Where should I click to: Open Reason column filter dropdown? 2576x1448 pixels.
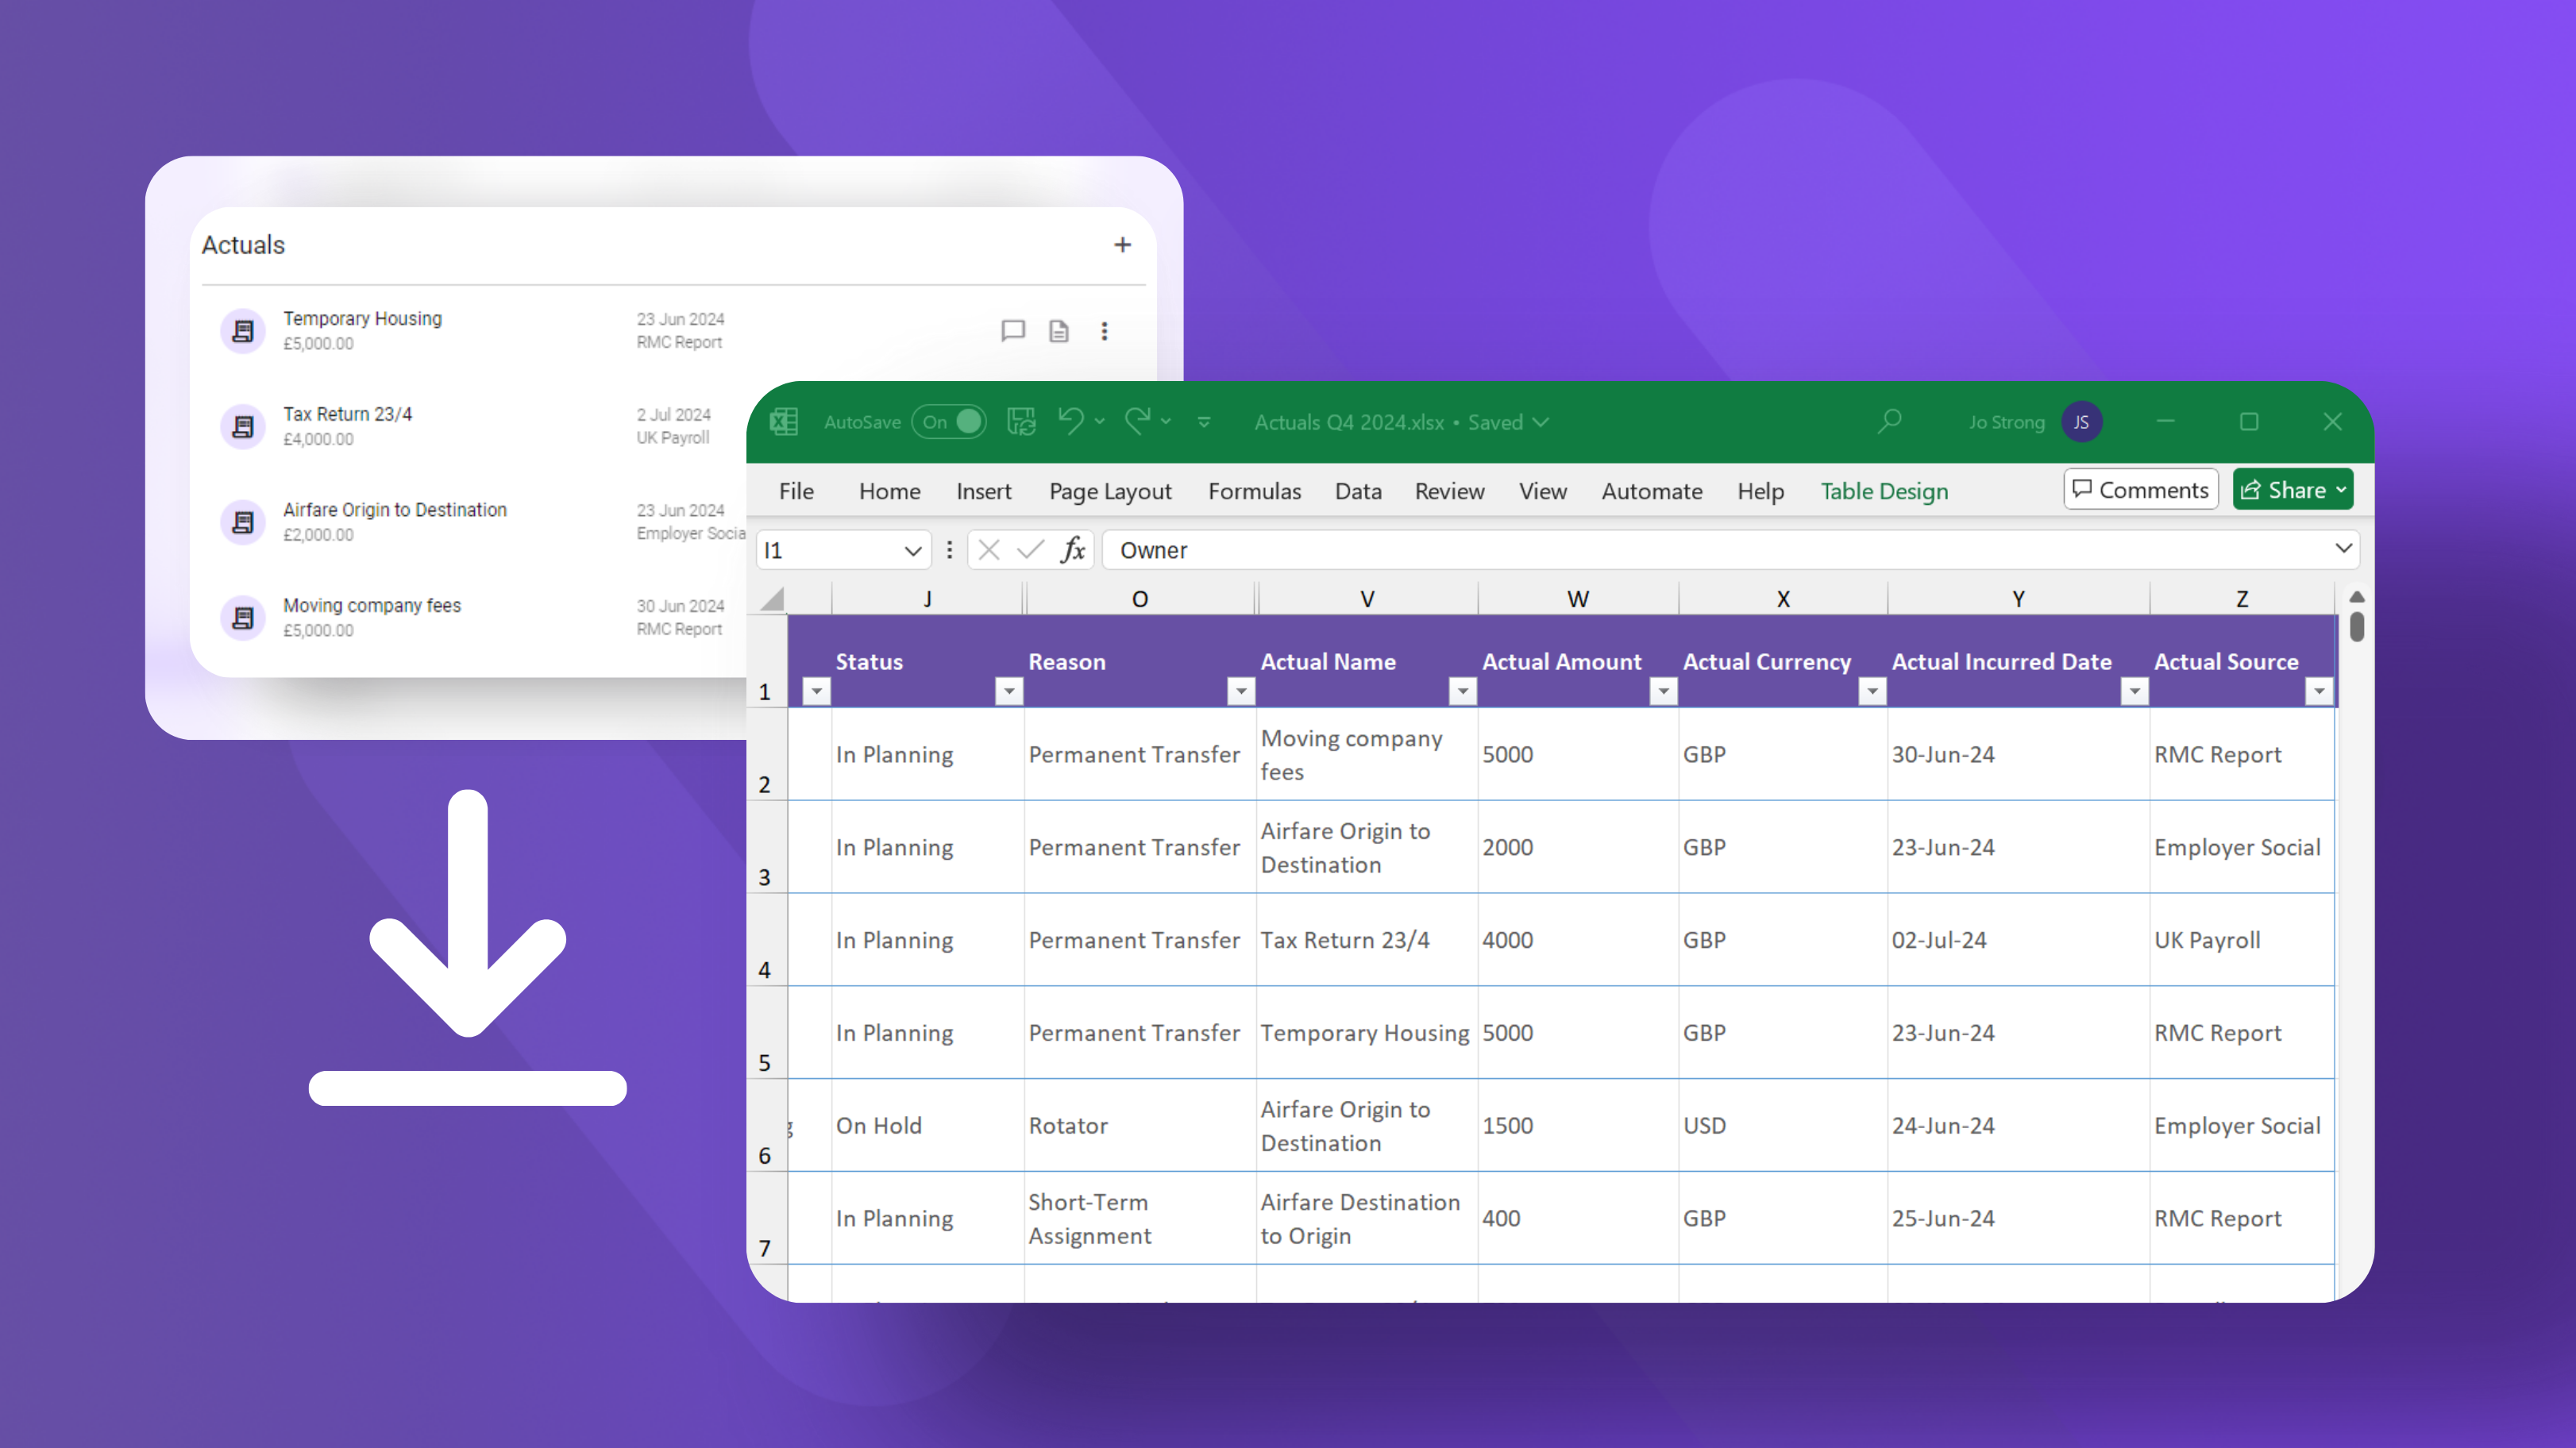point(1241,691)
